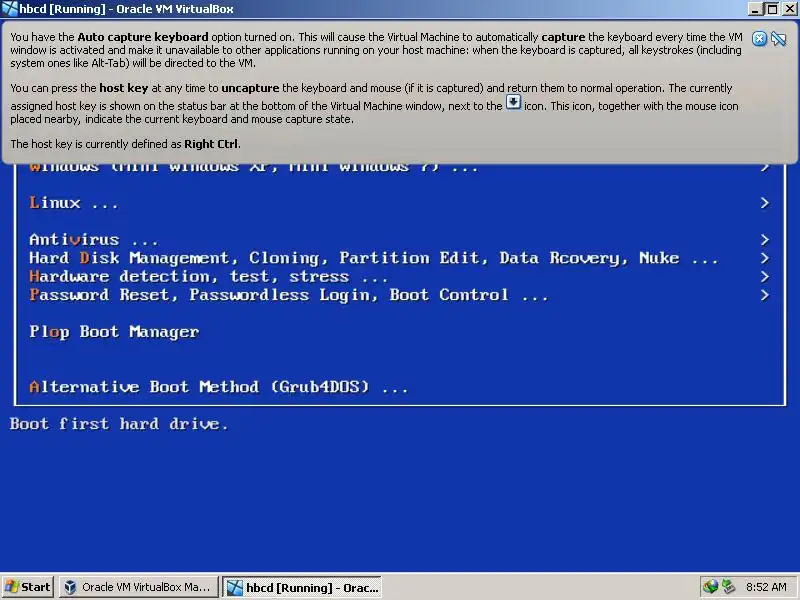Expand the Hard Disk Management submenu arrow

point(764,258)
